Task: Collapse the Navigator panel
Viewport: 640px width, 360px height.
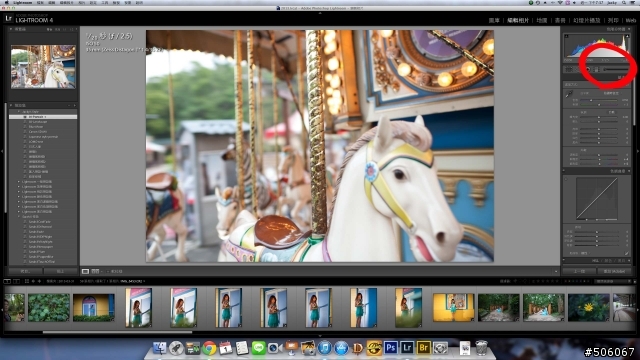Action: pos(11,29)
